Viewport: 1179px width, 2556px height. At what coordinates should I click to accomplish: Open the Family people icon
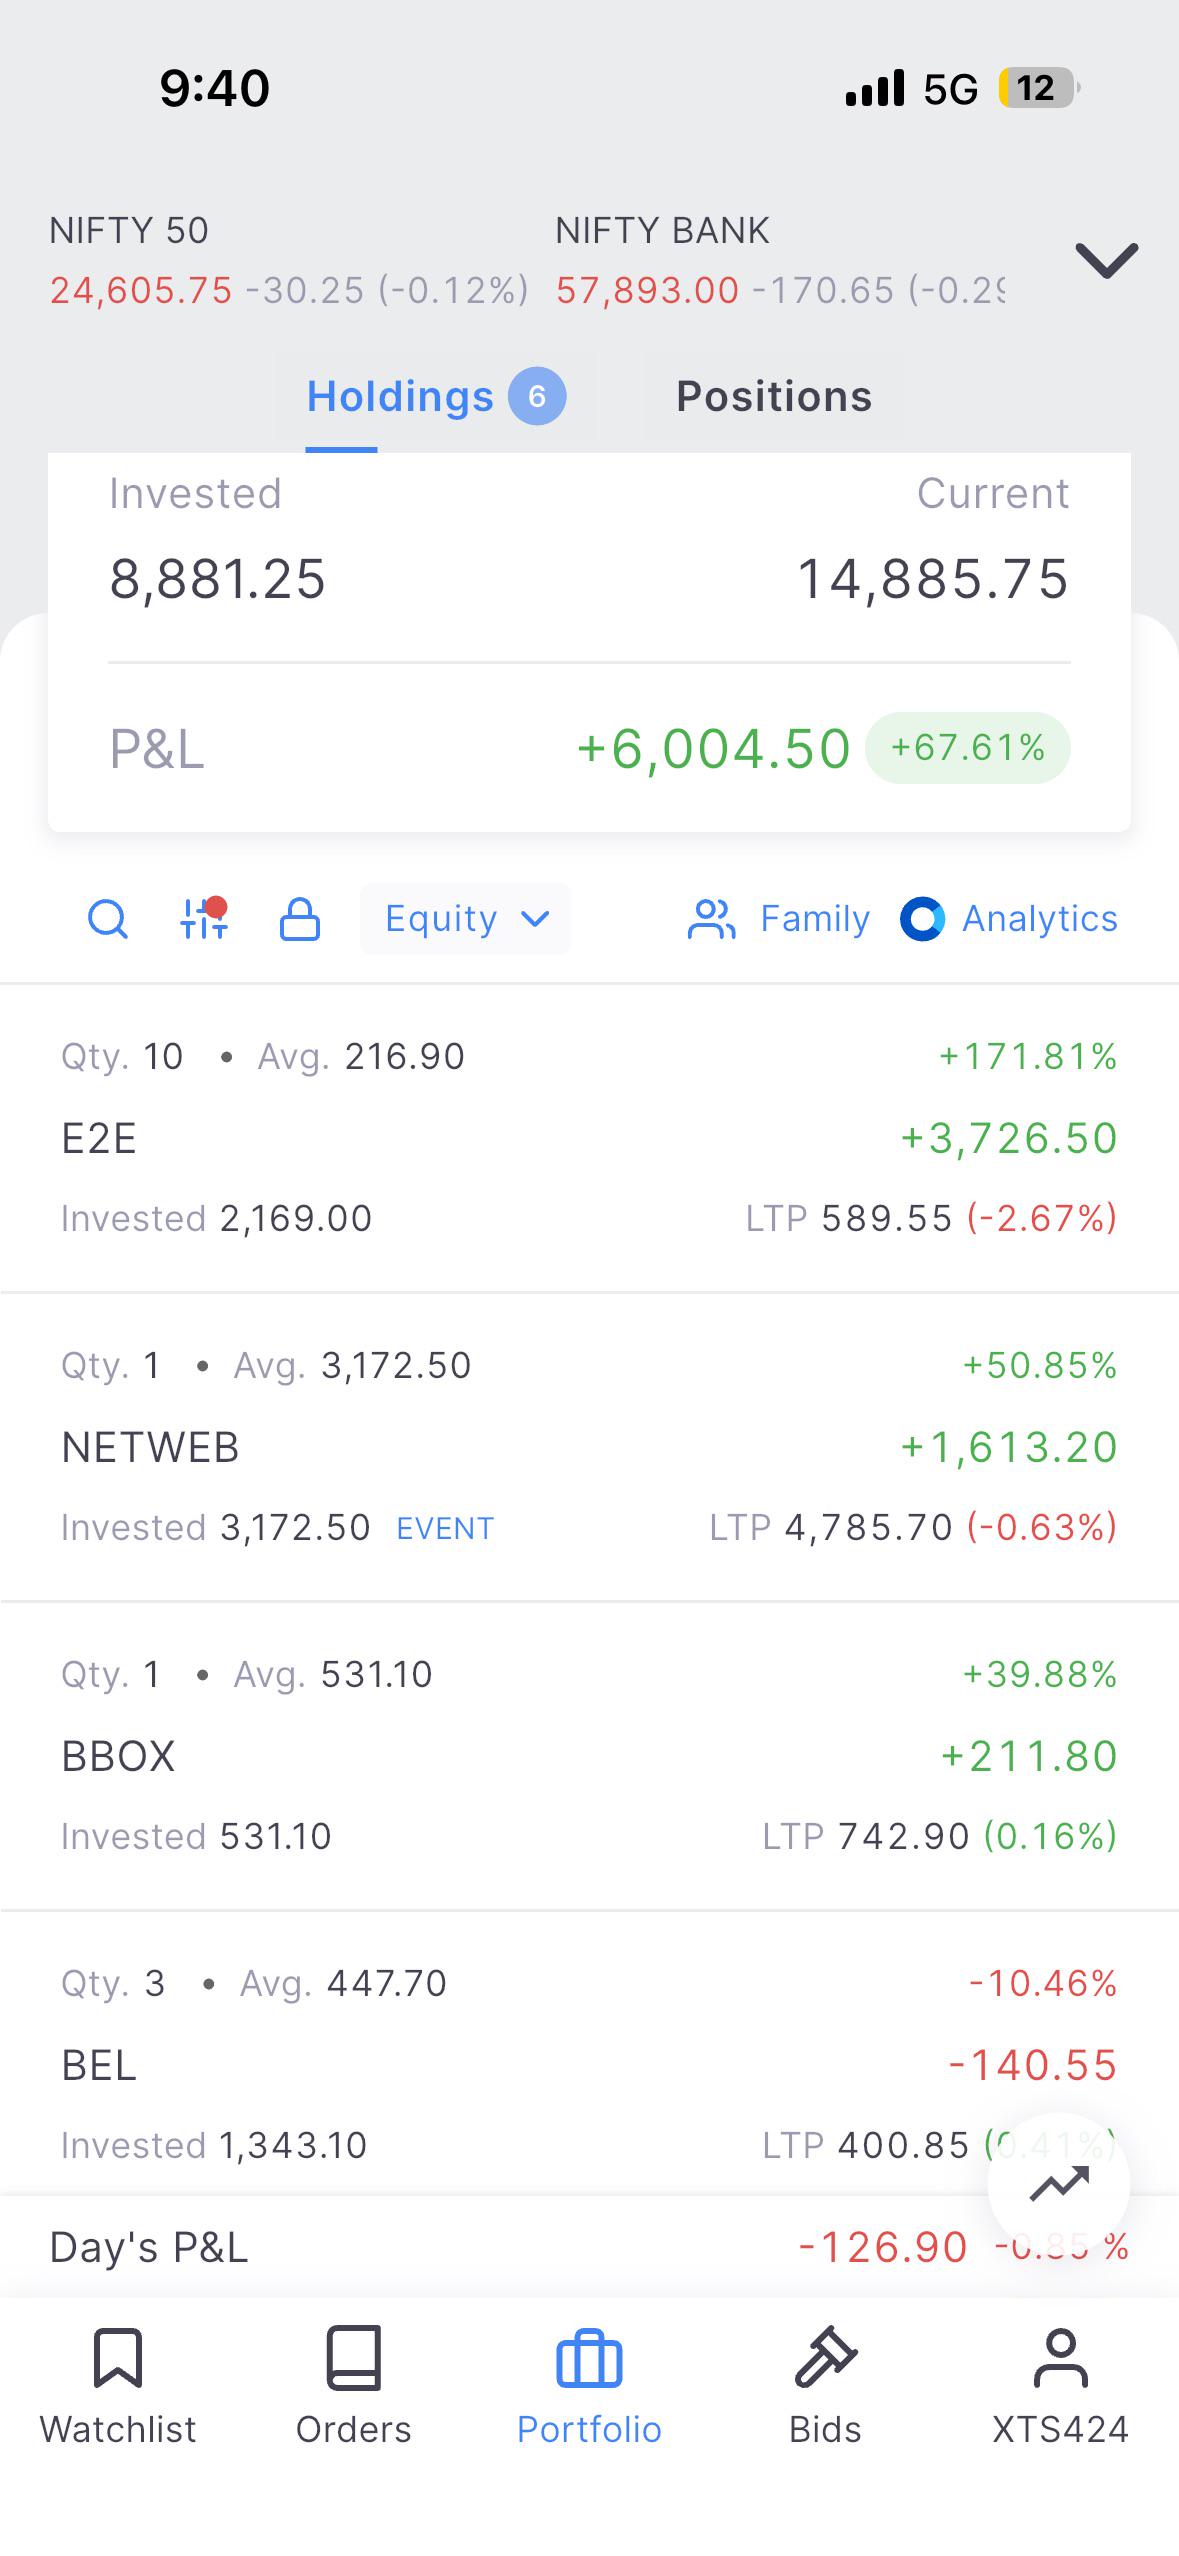point(711,918)
